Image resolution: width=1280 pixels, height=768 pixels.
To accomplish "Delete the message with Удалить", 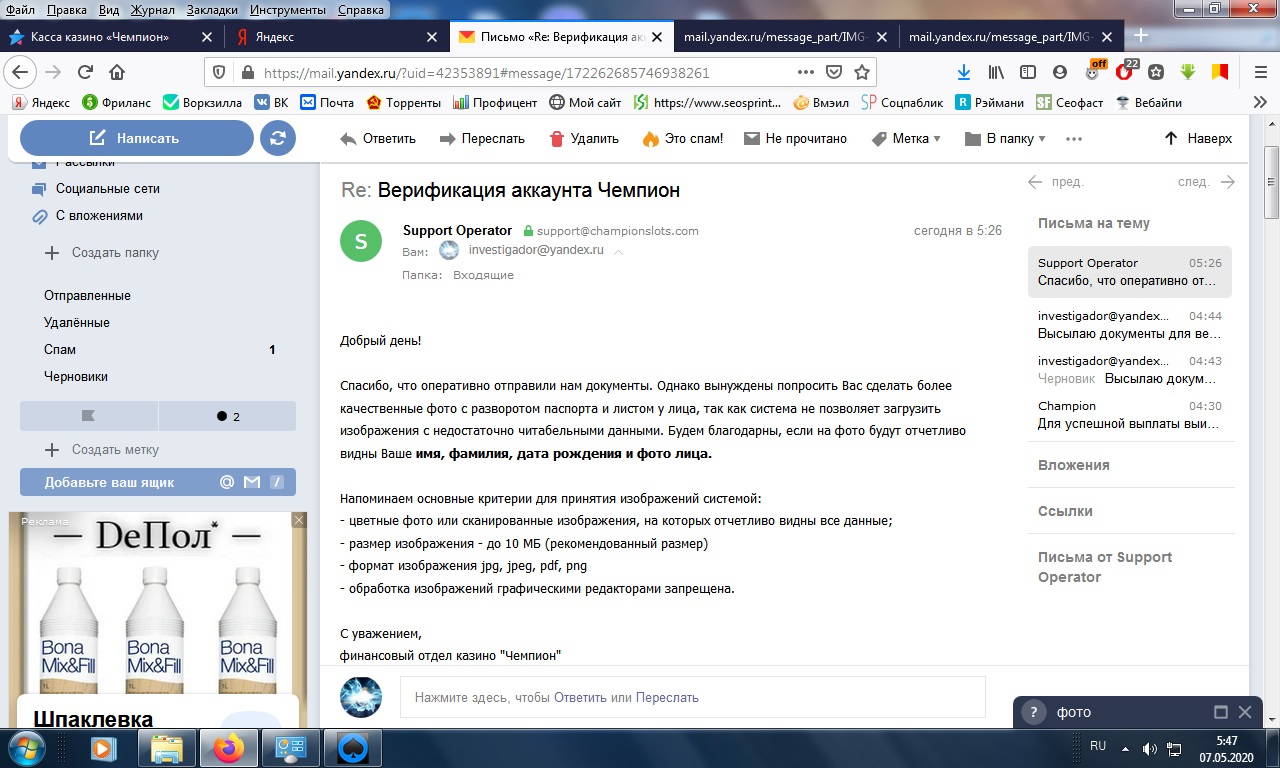I will (x=584, y=139).
